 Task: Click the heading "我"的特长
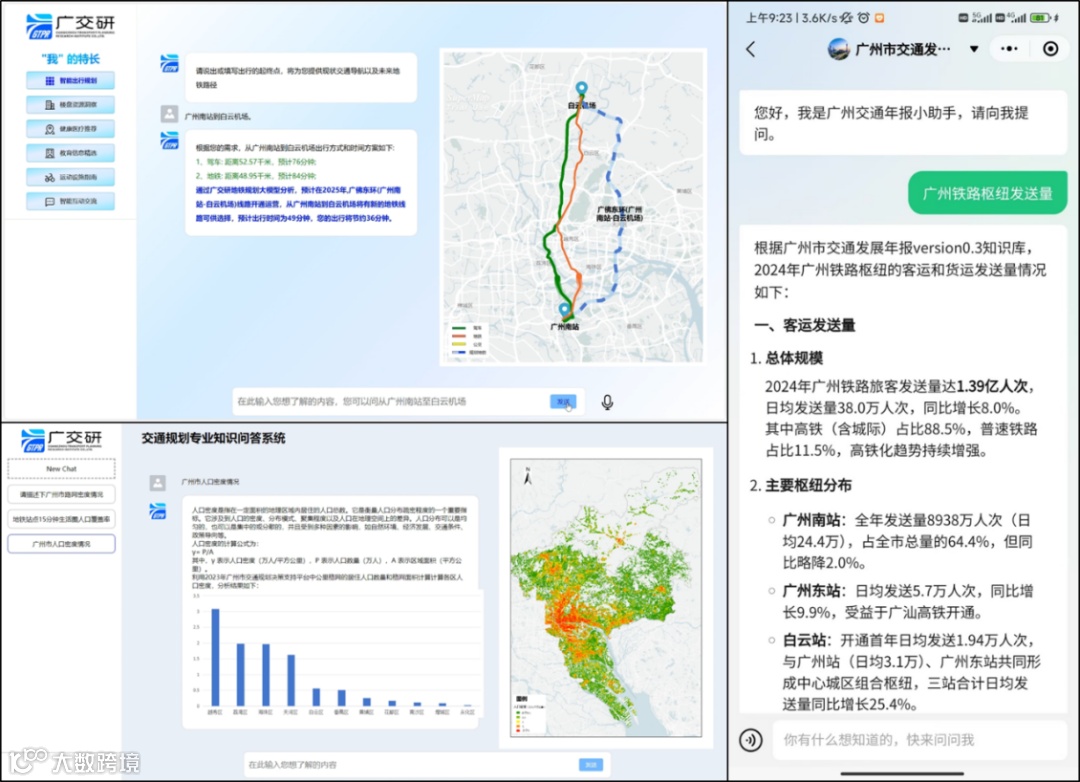70,59
